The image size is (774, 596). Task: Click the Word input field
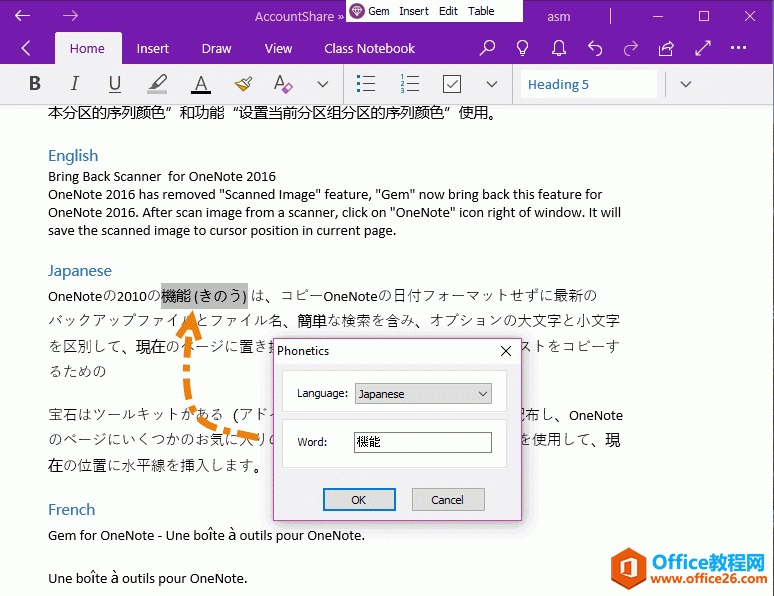pos(422,442)
